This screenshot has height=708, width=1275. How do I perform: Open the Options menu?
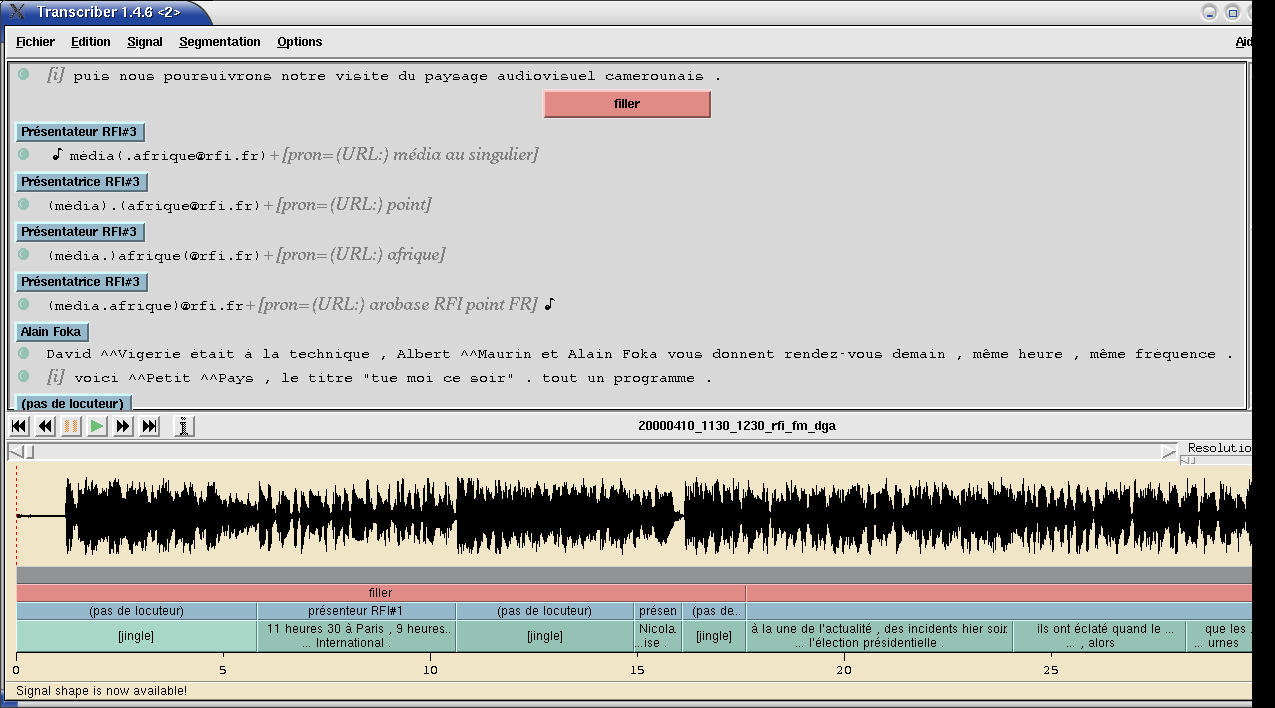click(x=300, y=42)
